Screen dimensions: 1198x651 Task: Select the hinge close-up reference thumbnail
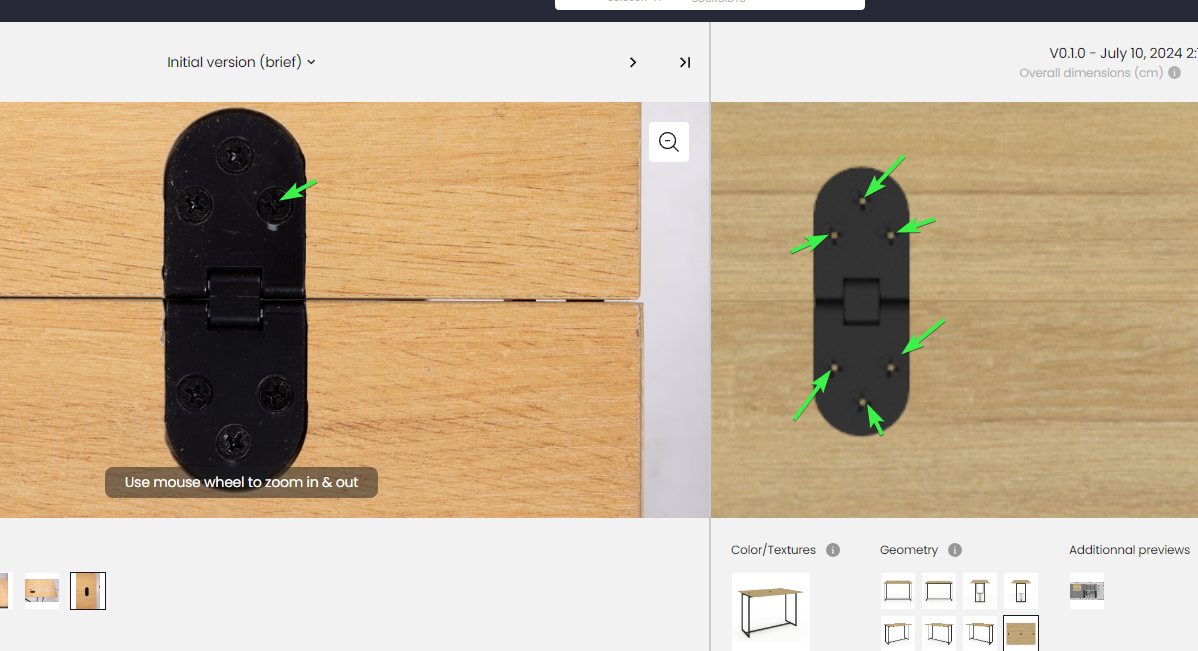[x=88, y=591]
